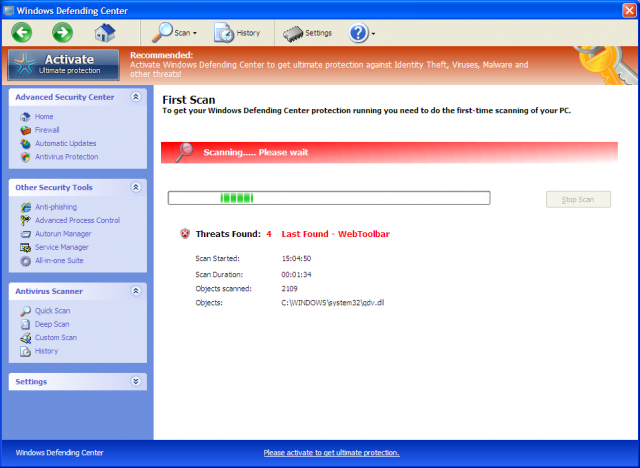
Task: Click the scanning magnifier in red banner
Action: coord(184,152)
